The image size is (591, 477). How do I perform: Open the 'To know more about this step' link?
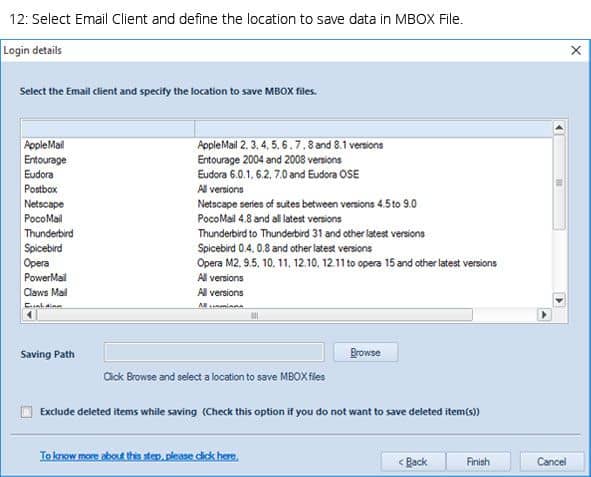tap(139, 456)
